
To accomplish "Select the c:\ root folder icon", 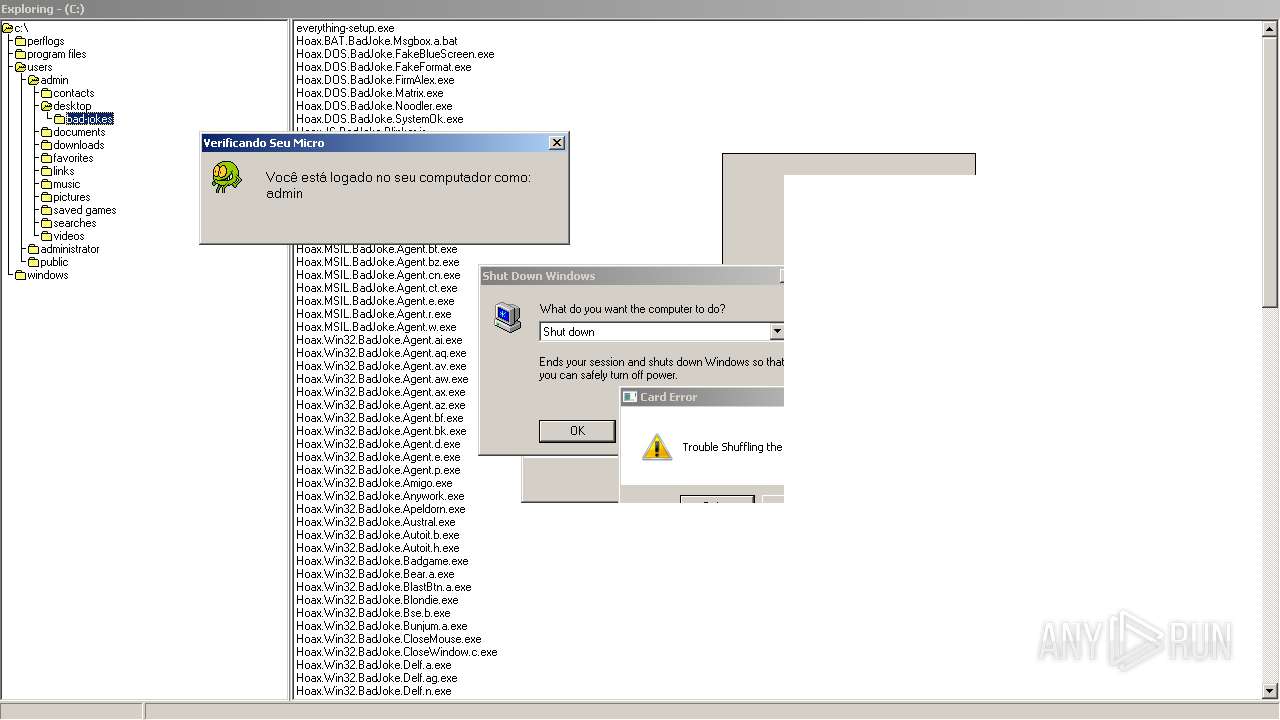I will [x=8, y=28].
